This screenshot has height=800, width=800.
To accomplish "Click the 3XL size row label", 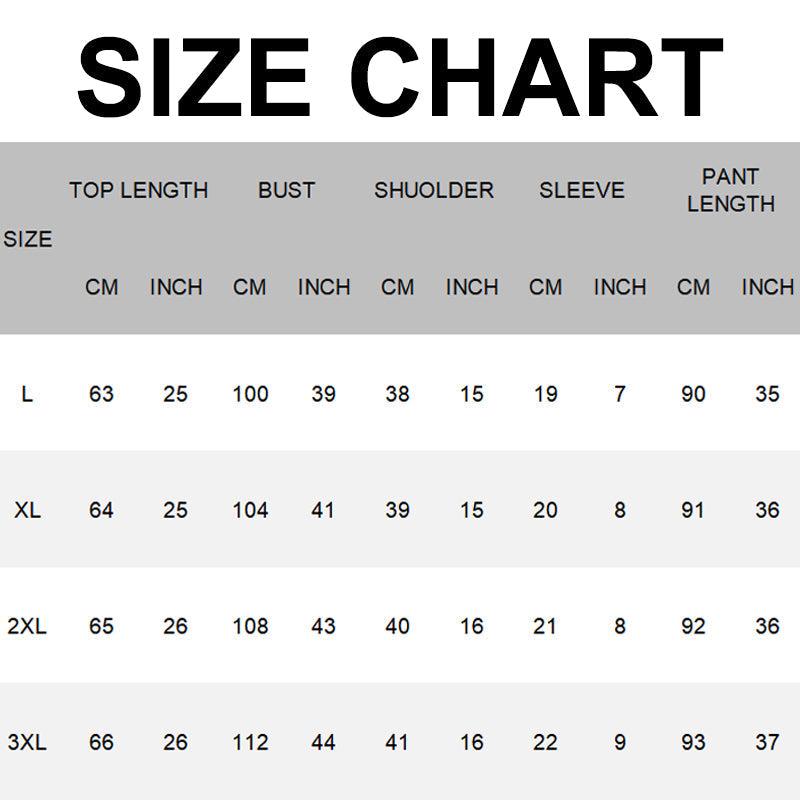I will [x=27, y=743].
